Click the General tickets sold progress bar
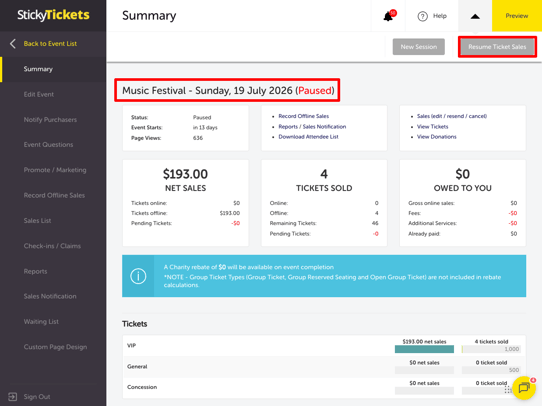The image size is (542, 406). coord(491,370)
